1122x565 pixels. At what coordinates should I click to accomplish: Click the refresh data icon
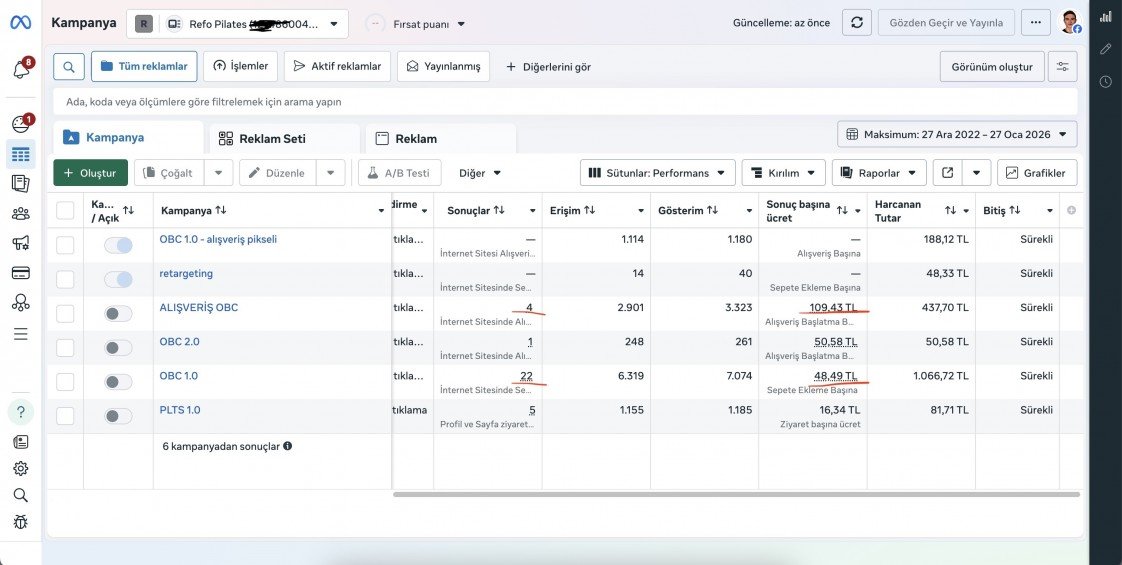tap(857, 23)
